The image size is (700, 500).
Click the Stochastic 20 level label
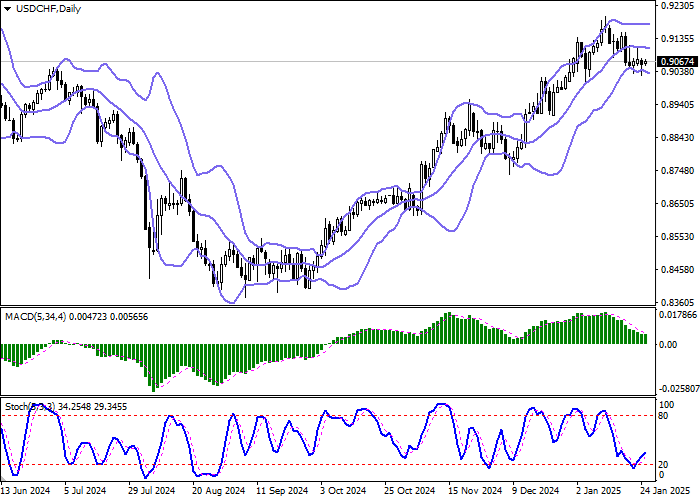662,465
